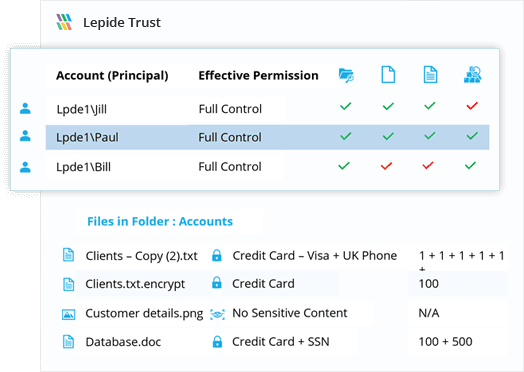Click the user icon beside Lpde1\Bill

click(25, 167)
